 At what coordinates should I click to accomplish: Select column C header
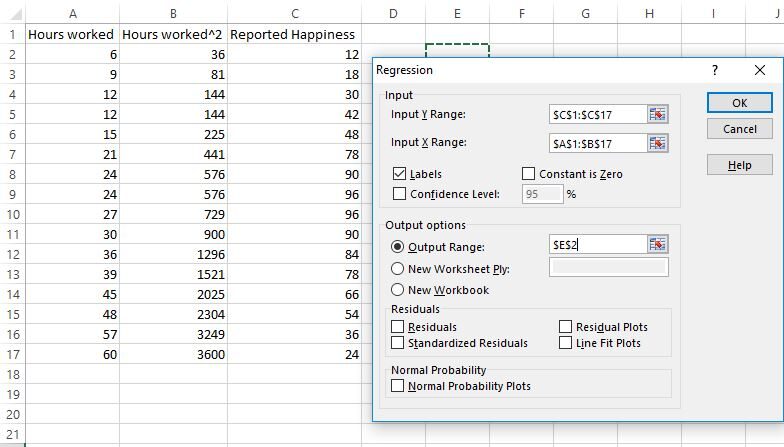pyautogui.click(x=294, y=14)
